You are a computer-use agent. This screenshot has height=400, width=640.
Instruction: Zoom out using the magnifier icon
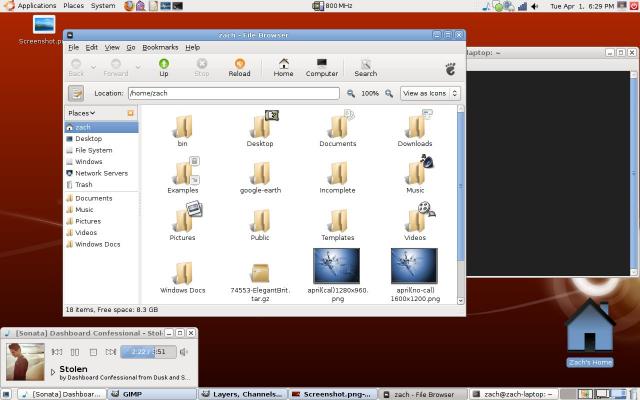(x=351, y=93)
